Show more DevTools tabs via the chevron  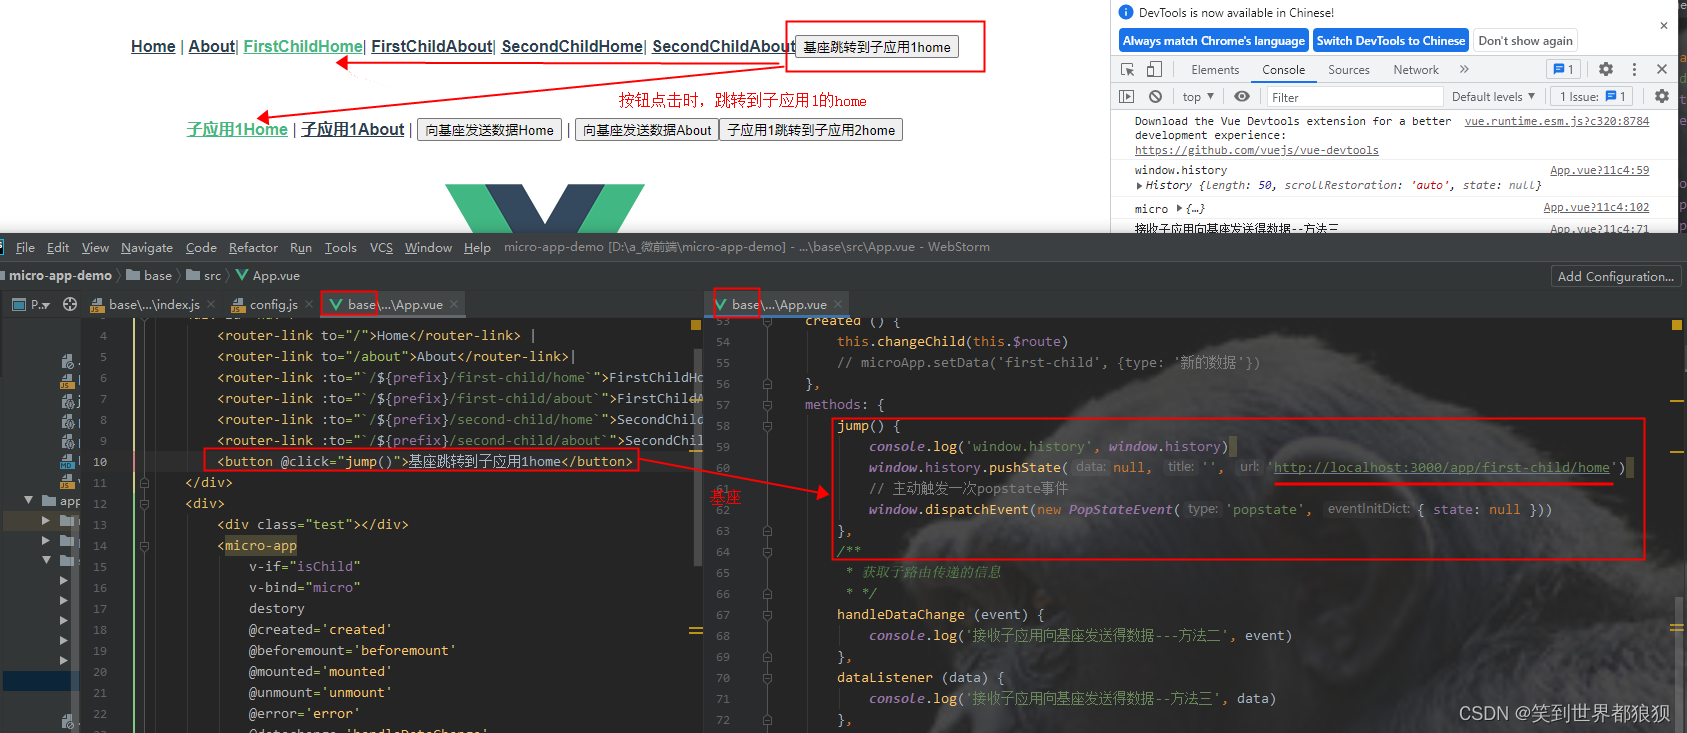1464,69
